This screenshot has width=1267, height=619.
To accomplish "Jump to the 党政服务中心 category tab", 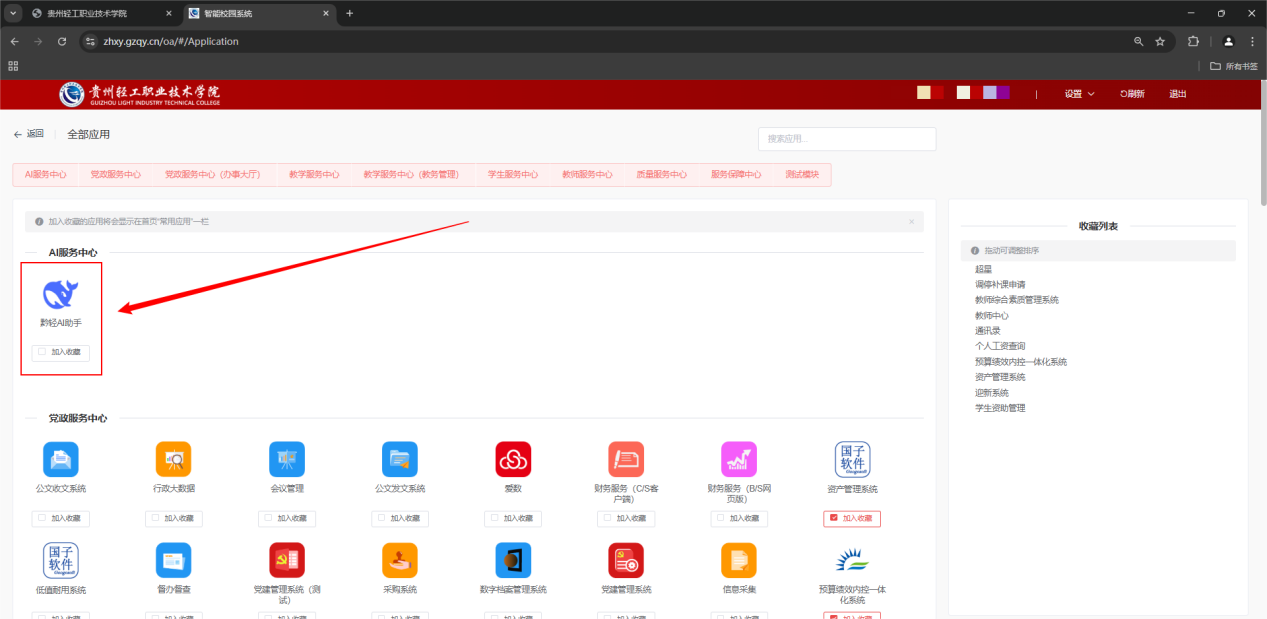I will point(115,174).
